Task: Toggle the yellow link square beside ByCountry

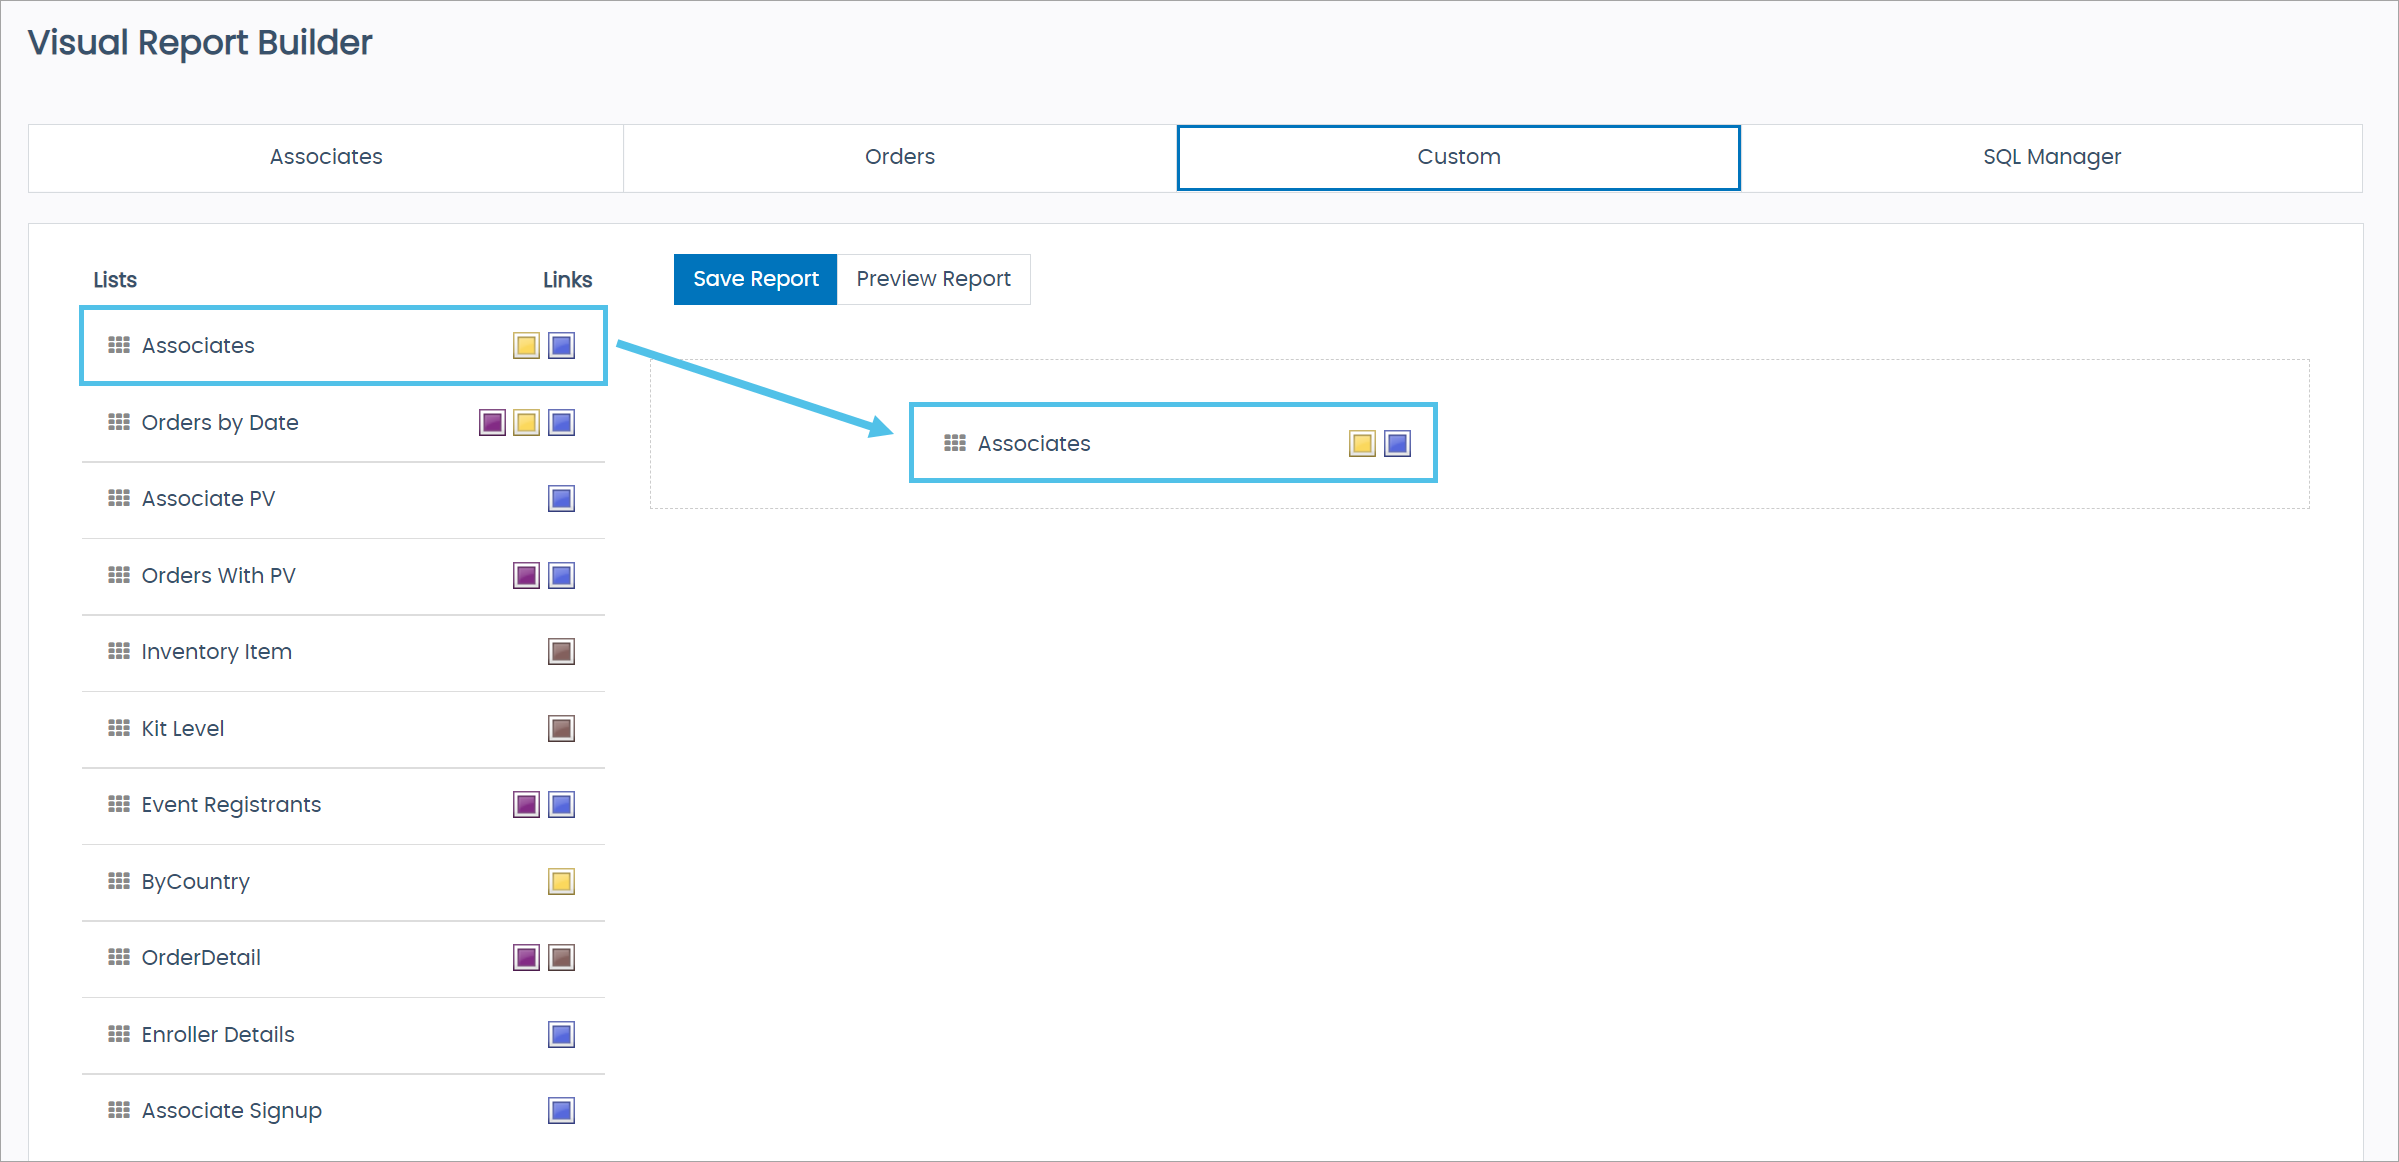Action: [x=561, y=881]
